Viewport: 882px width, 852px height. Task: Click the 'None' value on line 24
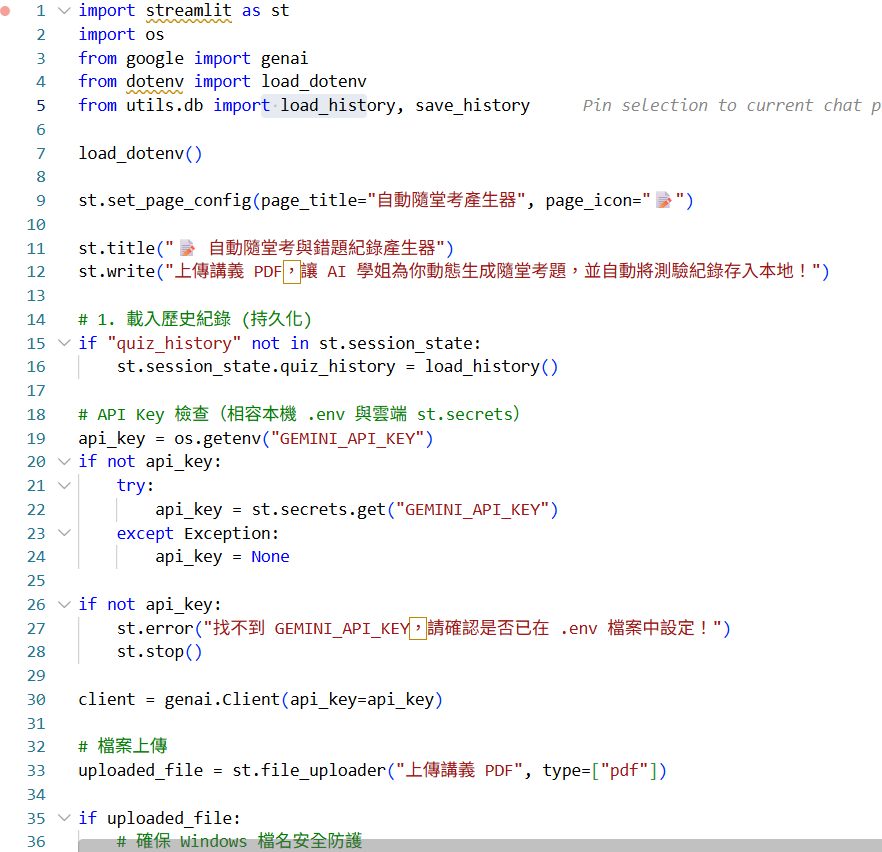coord(270,557)
